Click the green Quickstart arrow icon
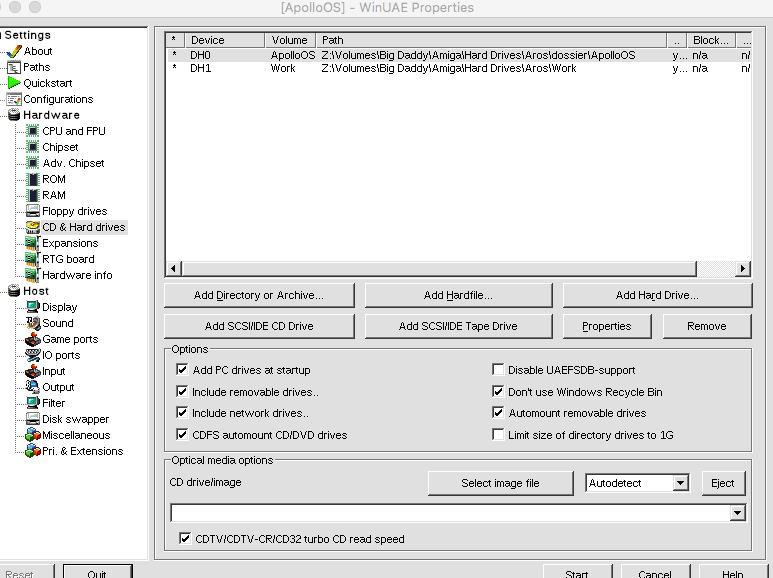The height and width of the screenshot is (578, 773). coord(14,83)
